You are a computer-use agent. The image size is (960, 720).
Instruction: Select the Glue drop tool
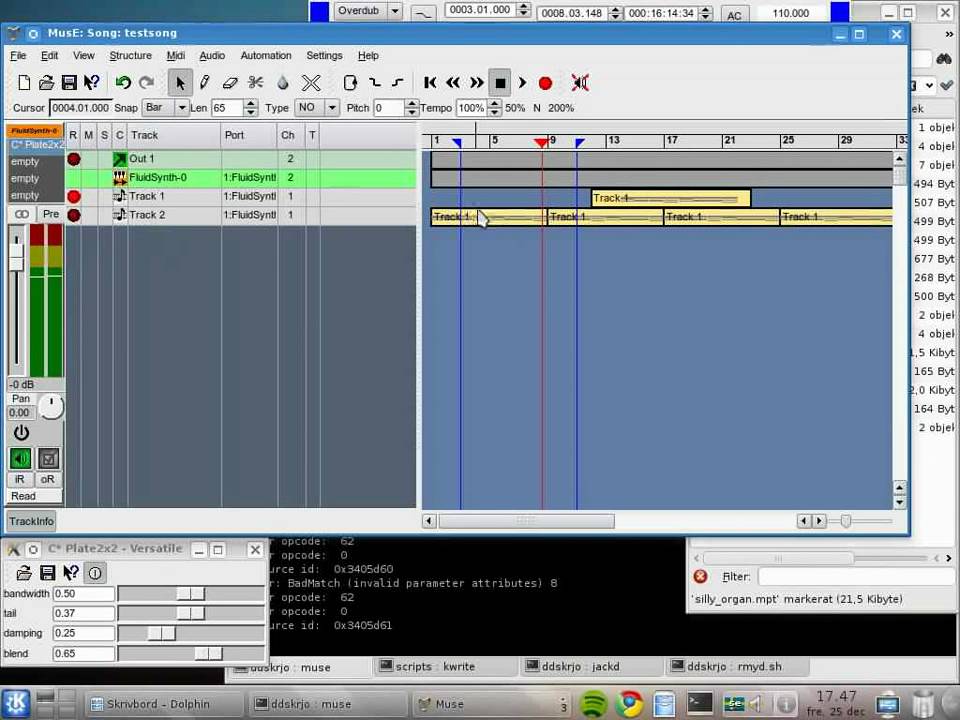click(282, 83)
